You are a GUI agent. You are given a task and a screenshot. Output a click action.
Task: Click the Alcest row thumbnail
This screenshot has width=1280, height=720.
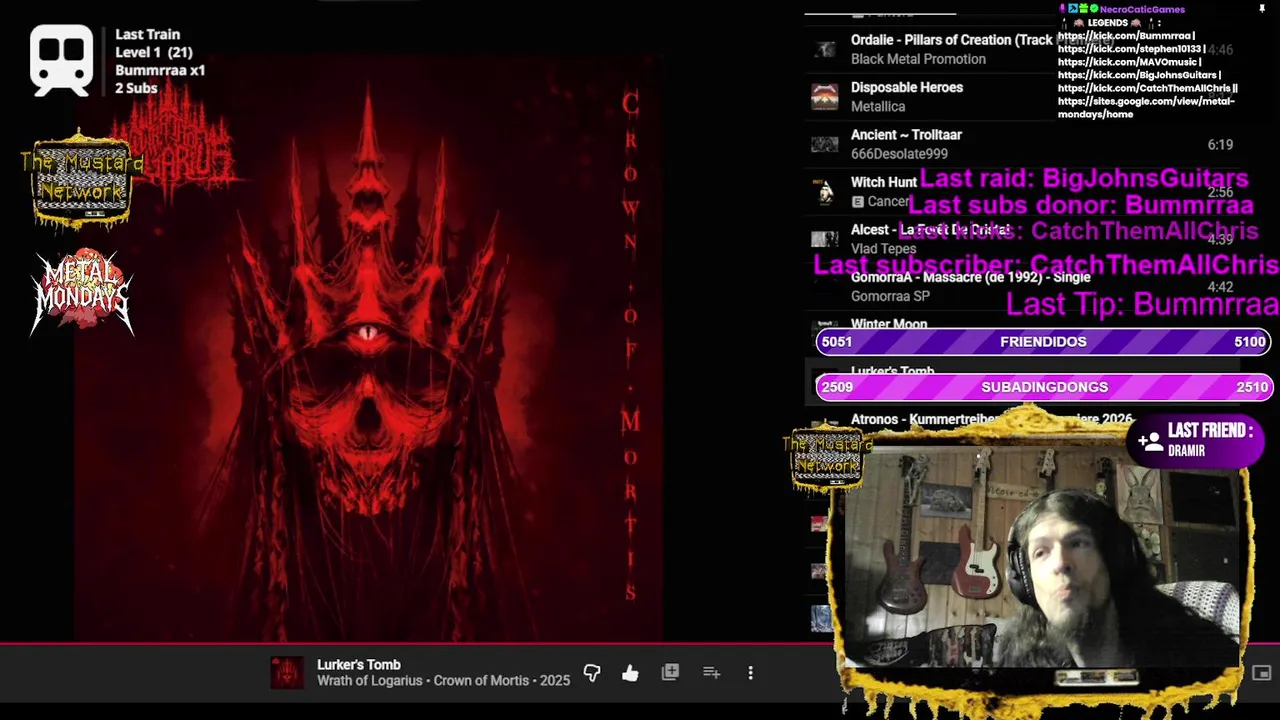pyautogui.click(x=824, y=239)
